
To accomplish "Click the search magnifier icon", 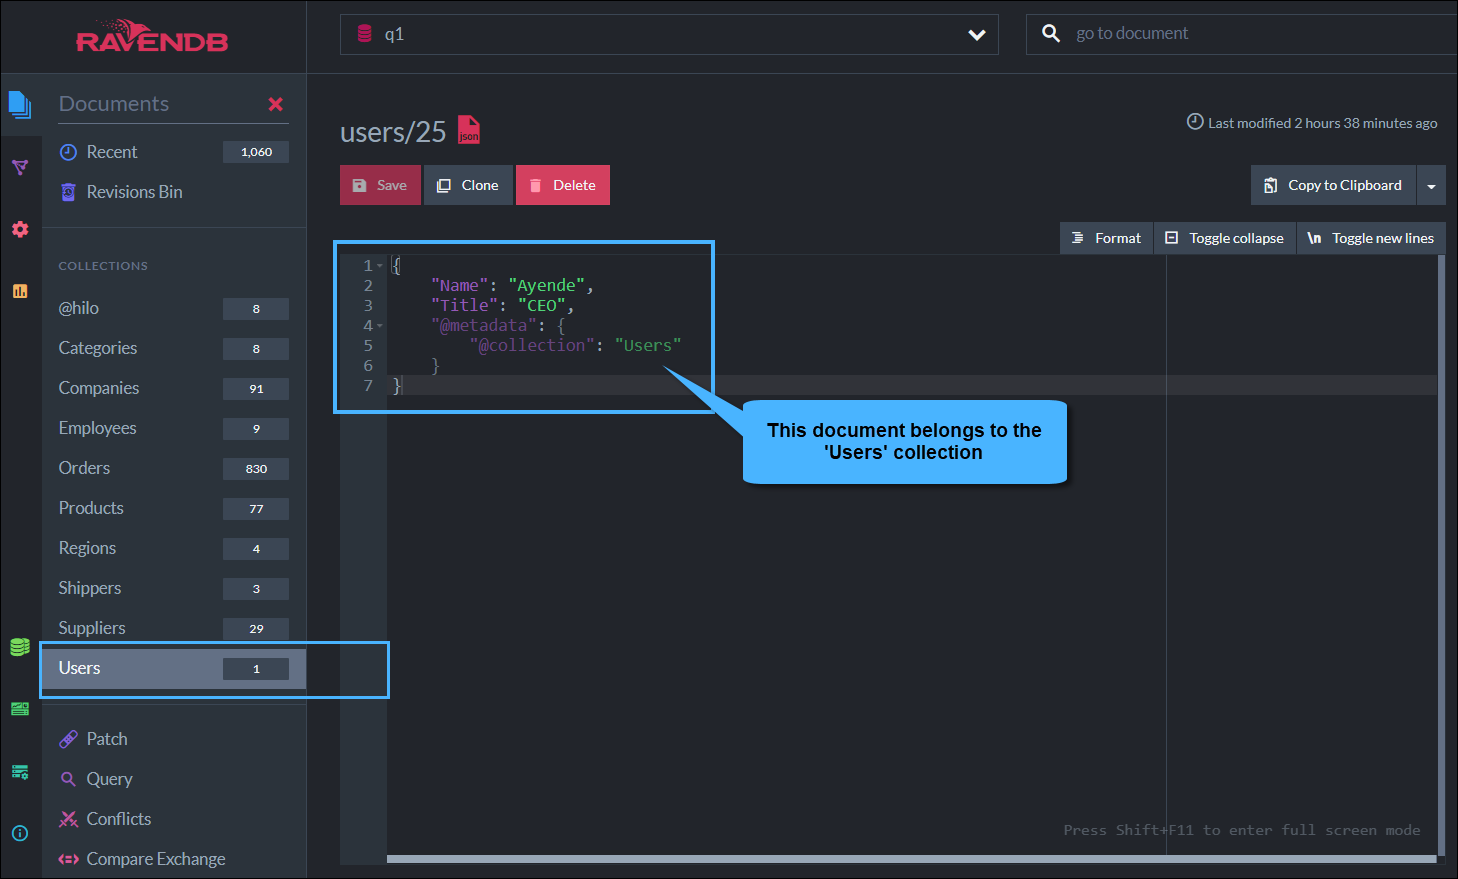I will coord(1051,33).
